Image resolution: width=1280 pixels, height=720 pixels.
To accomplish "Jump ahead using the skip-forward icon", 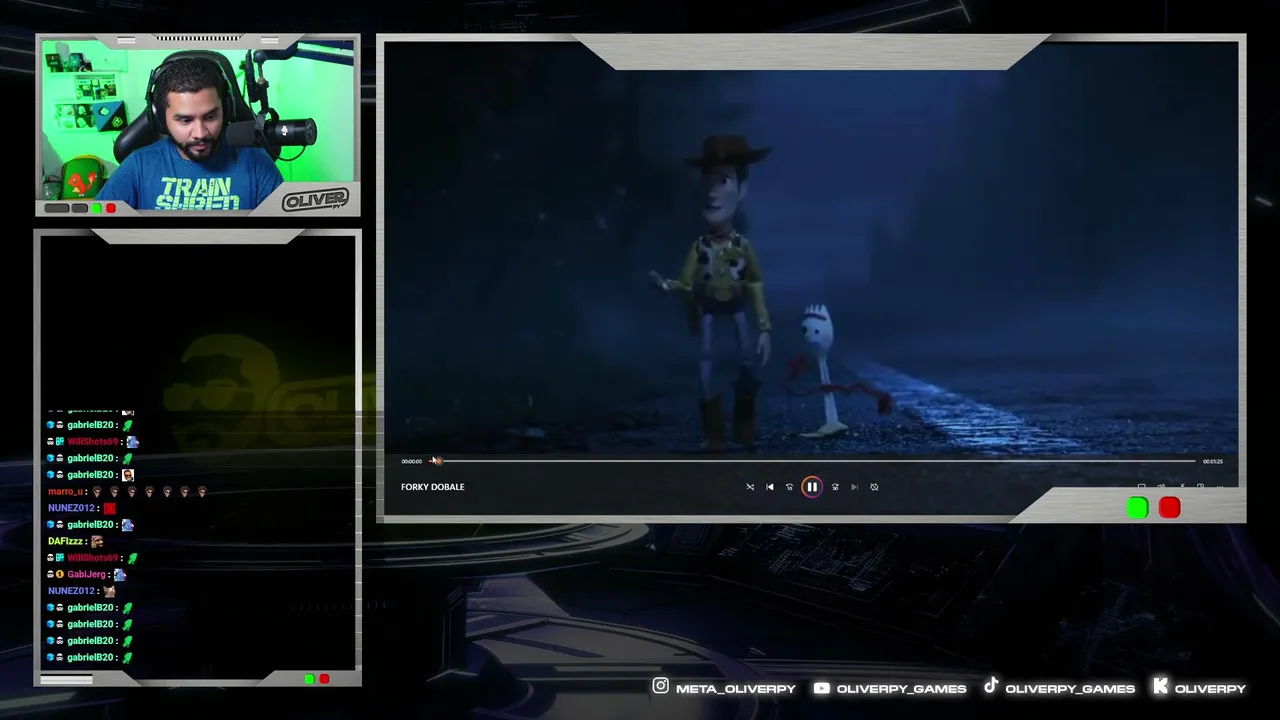I will [835, 487].
